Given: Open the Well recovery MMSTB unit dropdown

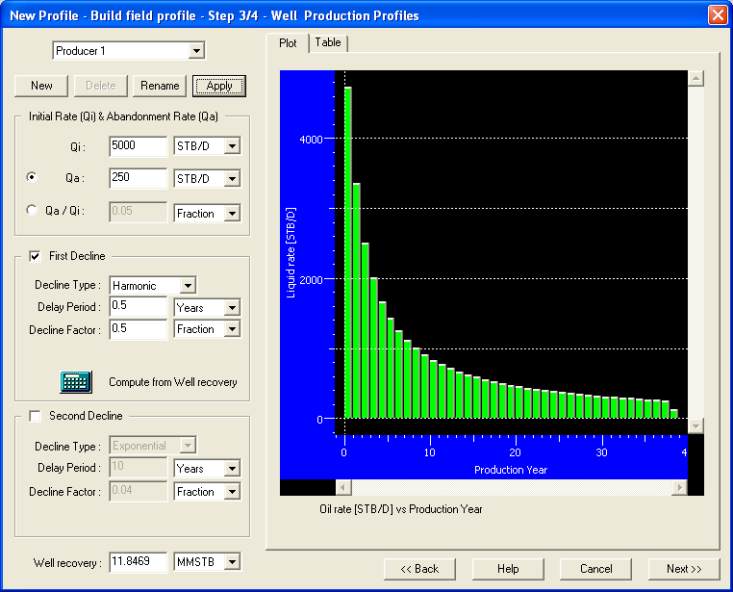Looking at the screenshot, I should pyautogui.click(x=232, y=562).
